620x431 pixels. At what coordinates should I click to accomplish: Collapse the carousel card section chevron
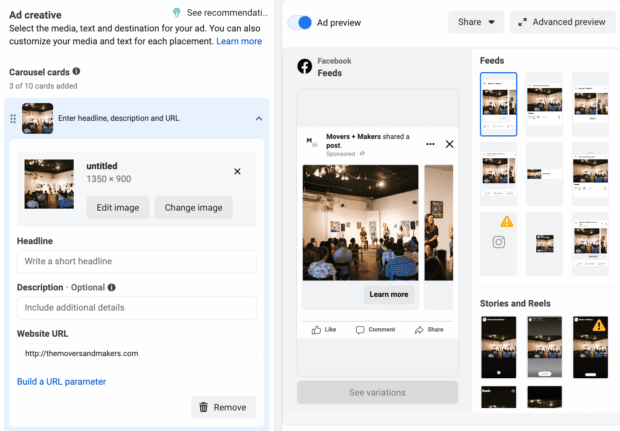259,119
